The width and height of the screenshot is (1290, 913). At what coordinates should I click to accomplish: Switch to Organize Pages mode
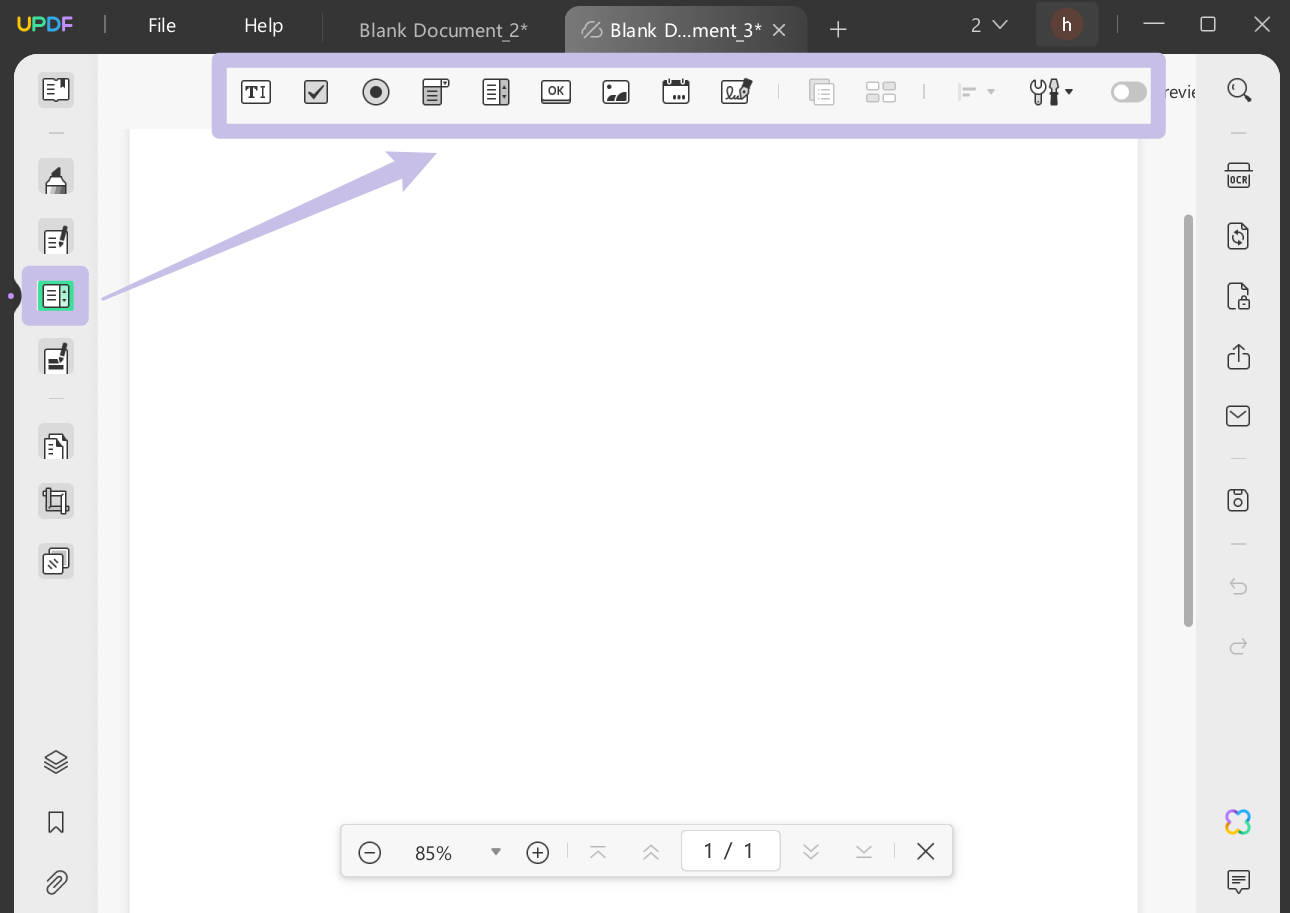(x=55, y=443)
